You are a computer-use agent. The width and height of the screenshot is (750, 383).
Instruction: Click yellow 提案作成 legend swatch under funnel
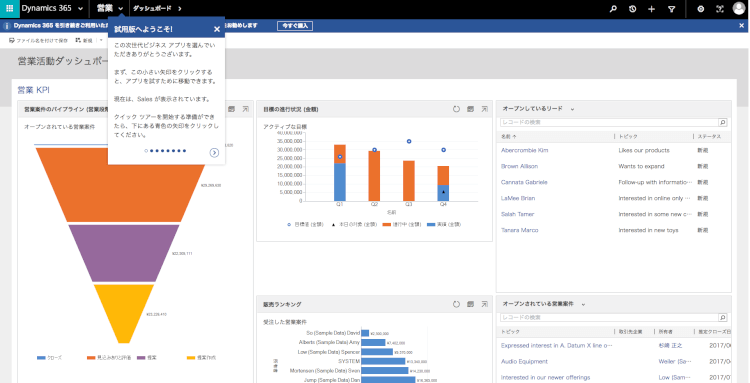click(x=191, y=358)
